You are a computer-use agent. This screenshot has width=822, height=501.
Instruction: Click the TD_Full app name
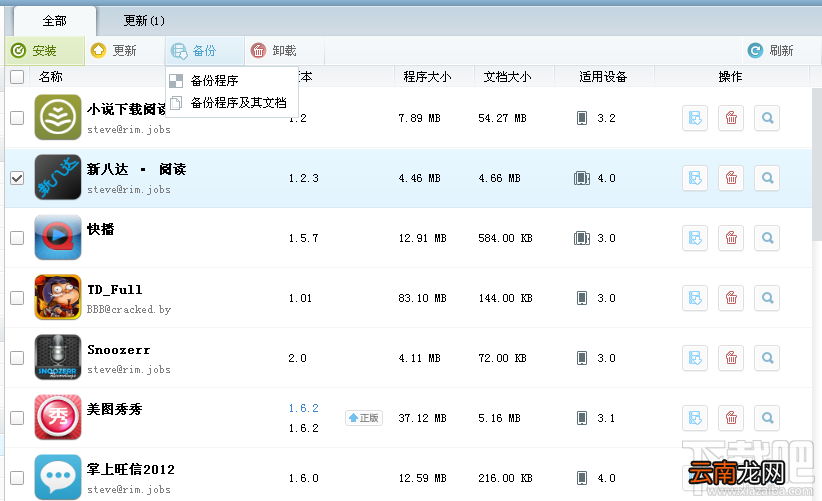coord(115,290)
